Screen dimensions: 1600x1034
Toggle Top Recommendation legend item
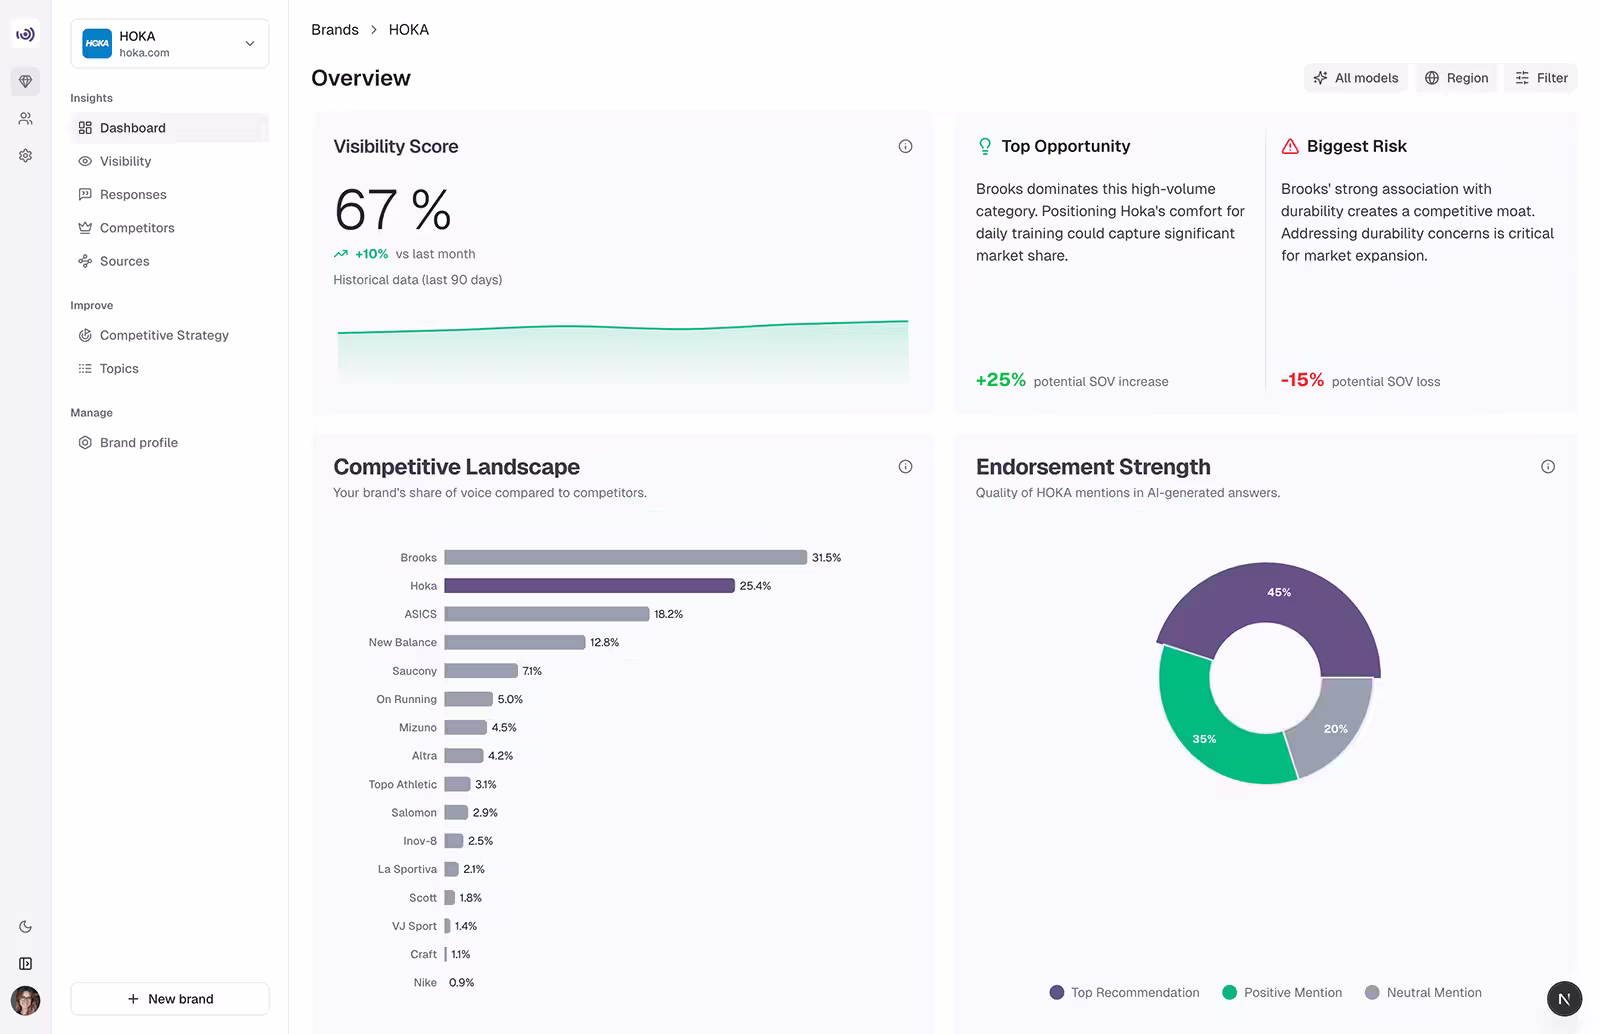click(x=1124, y=993)
